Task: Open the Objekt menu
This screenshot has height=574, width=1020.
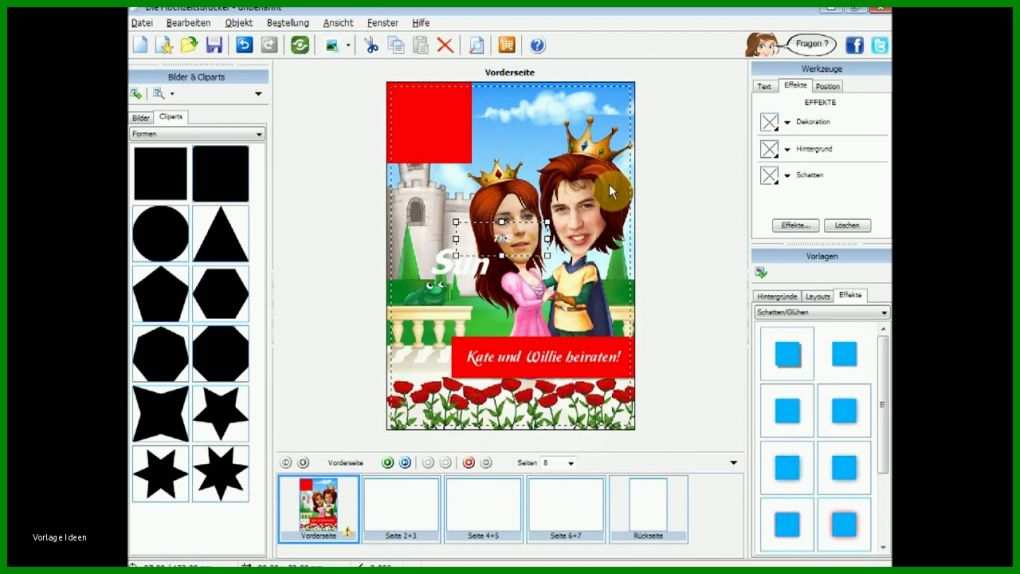Action: click(x=239, y=23)
